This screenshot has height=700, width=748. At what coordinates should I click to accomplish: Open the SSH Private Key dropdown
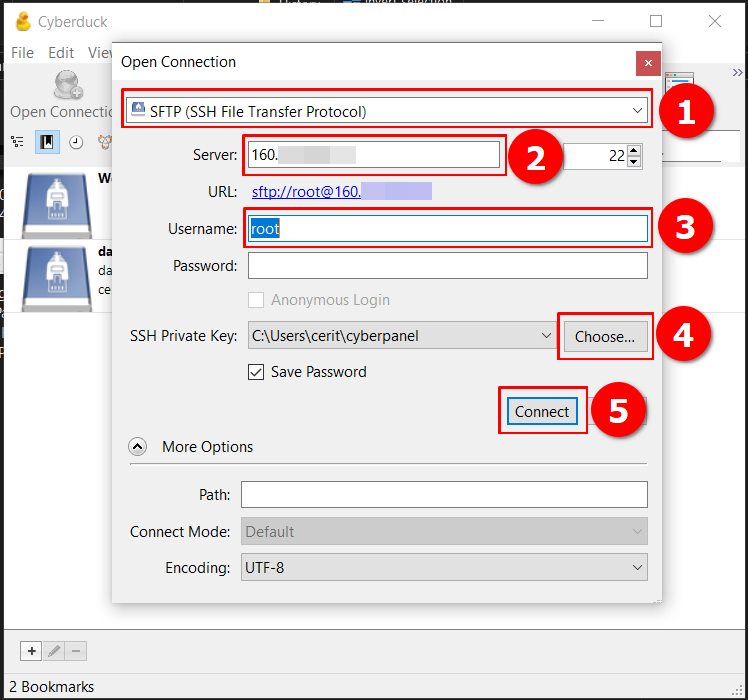pos(402,336)
